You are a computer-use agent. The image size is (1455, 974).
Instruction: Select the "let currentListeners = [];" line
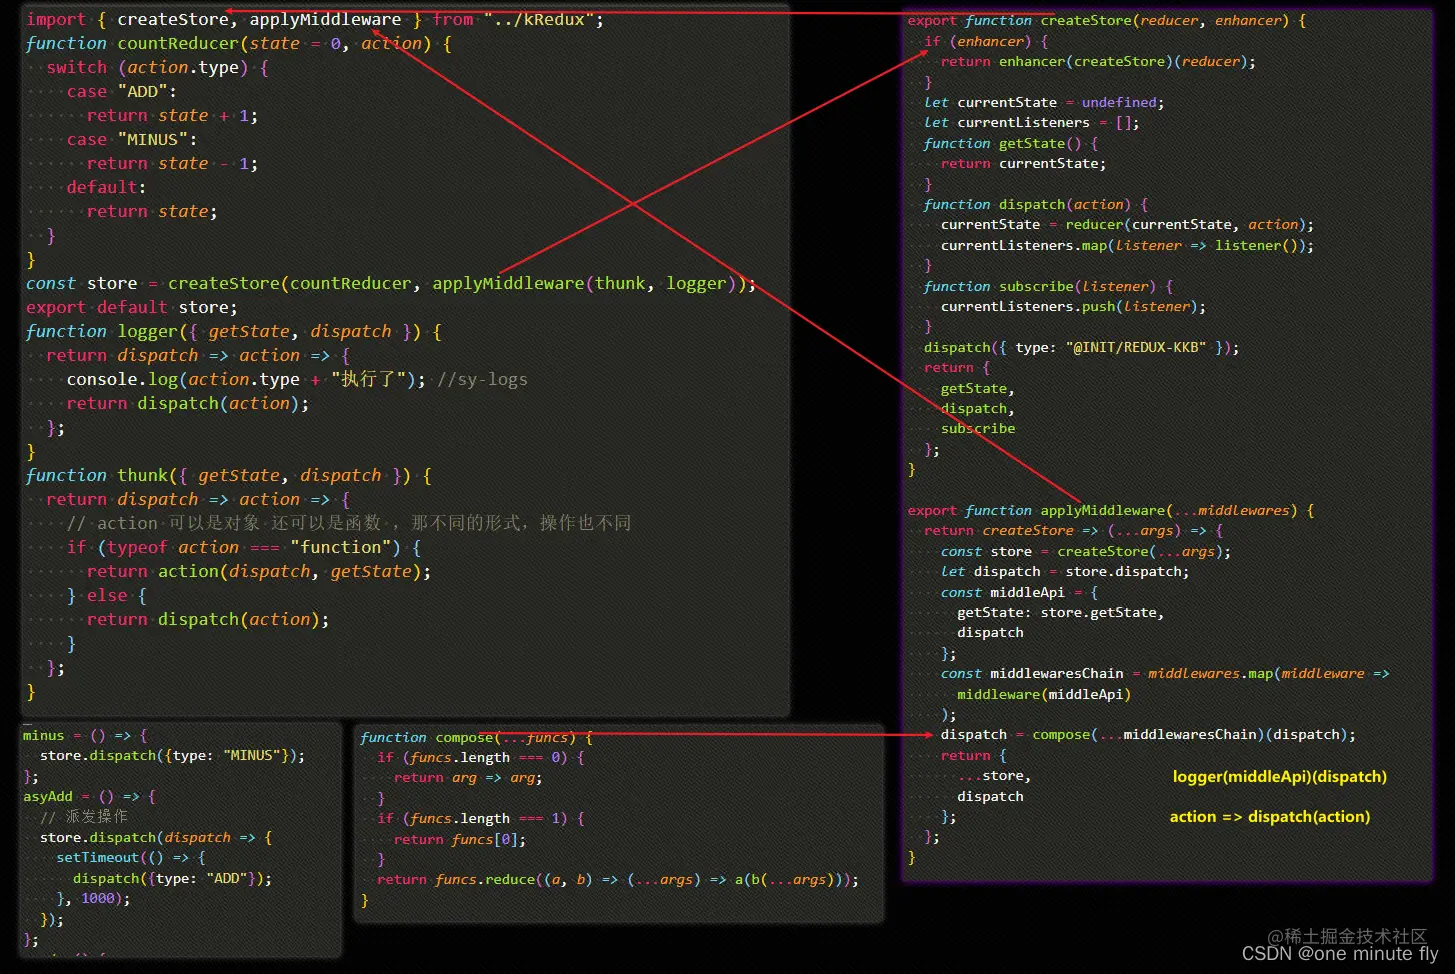(1032, 122)
